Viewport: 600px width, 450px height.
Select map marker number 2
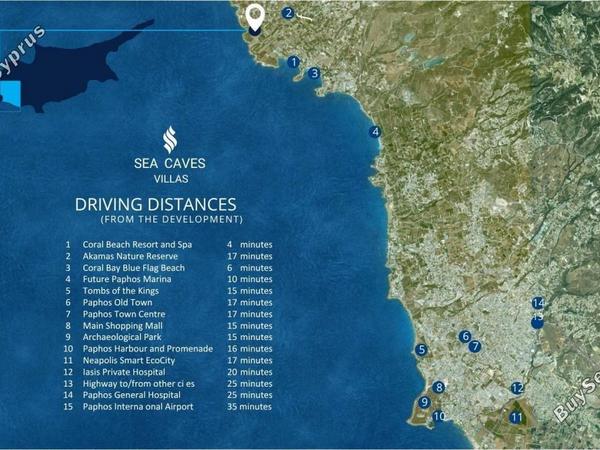click(289, 13)
